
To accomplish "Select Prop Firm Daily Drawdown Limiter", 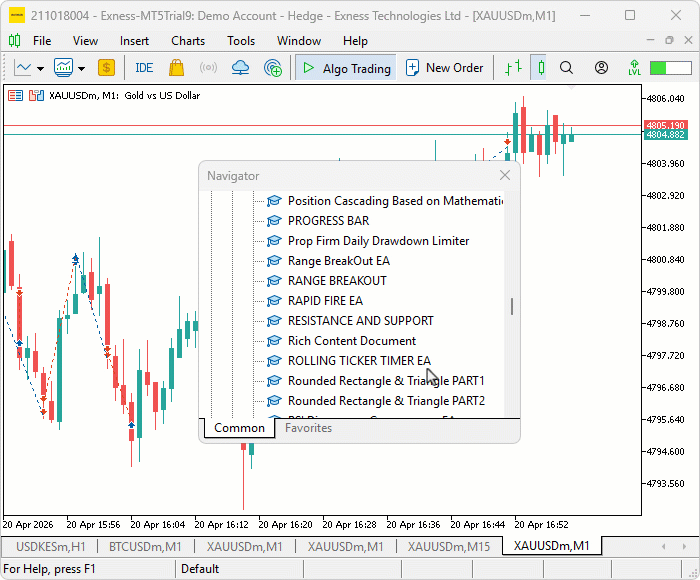I will [379, 241].
